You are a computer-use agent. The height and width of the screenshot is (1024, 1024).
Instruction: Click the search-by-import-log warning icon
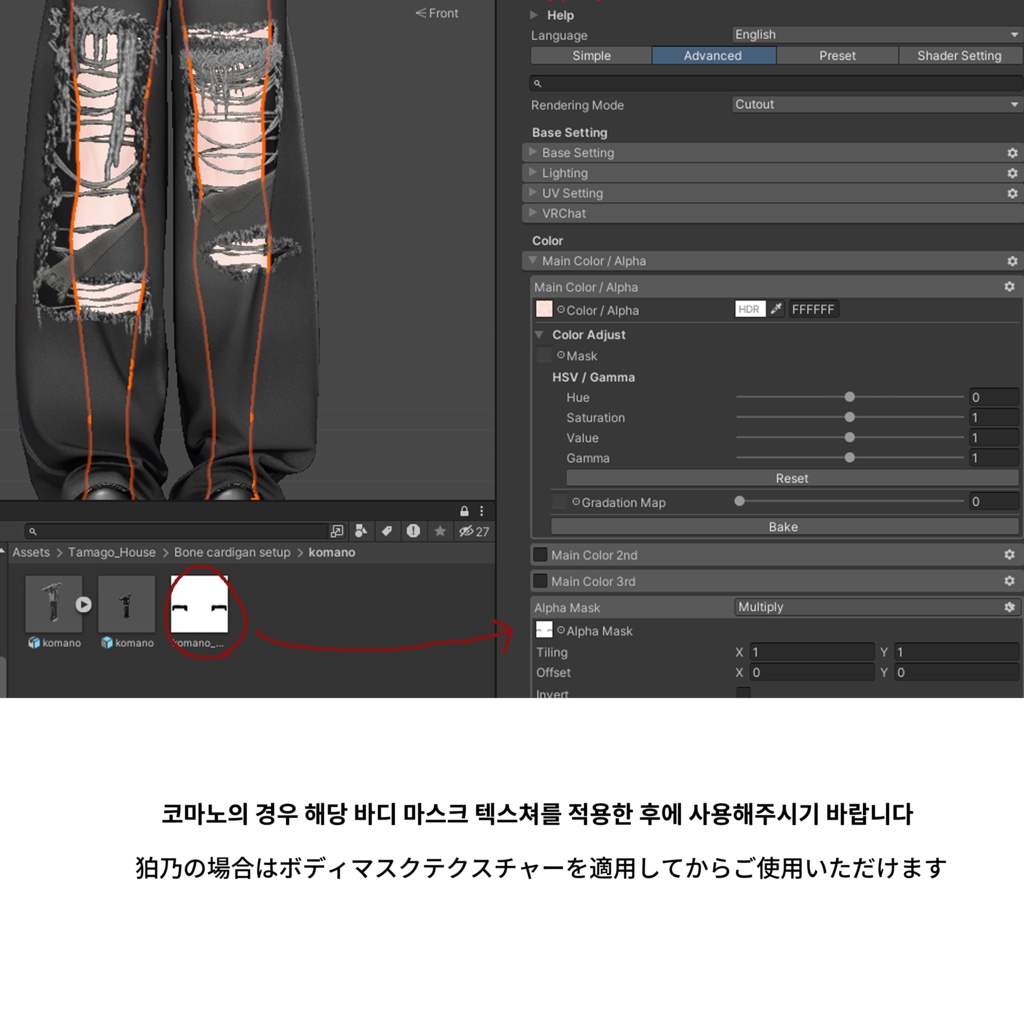click(413, 531)
